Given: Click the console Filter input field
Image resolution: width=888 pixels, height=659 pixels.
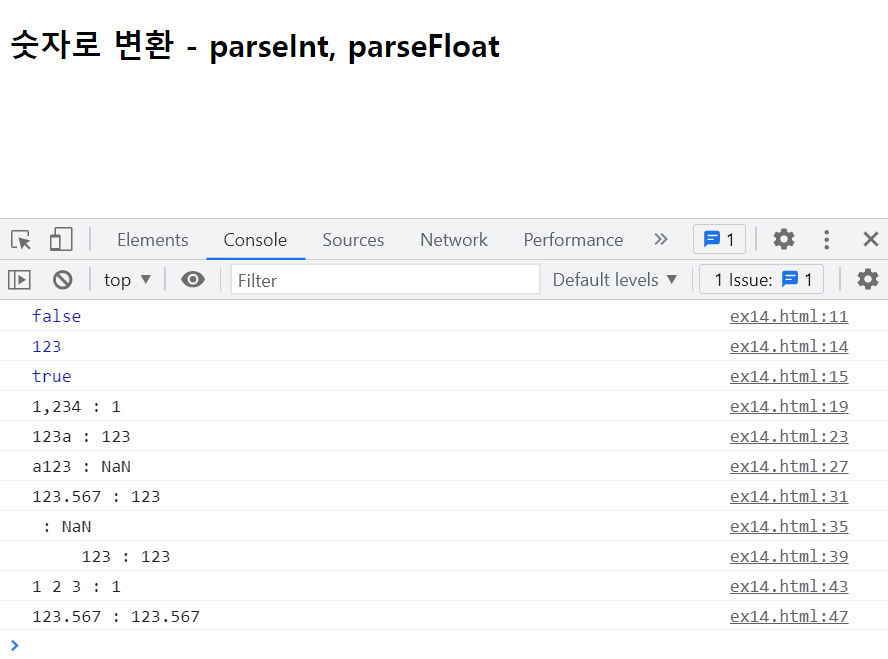Looking at the screenshot, I should [x=385, y=280].
